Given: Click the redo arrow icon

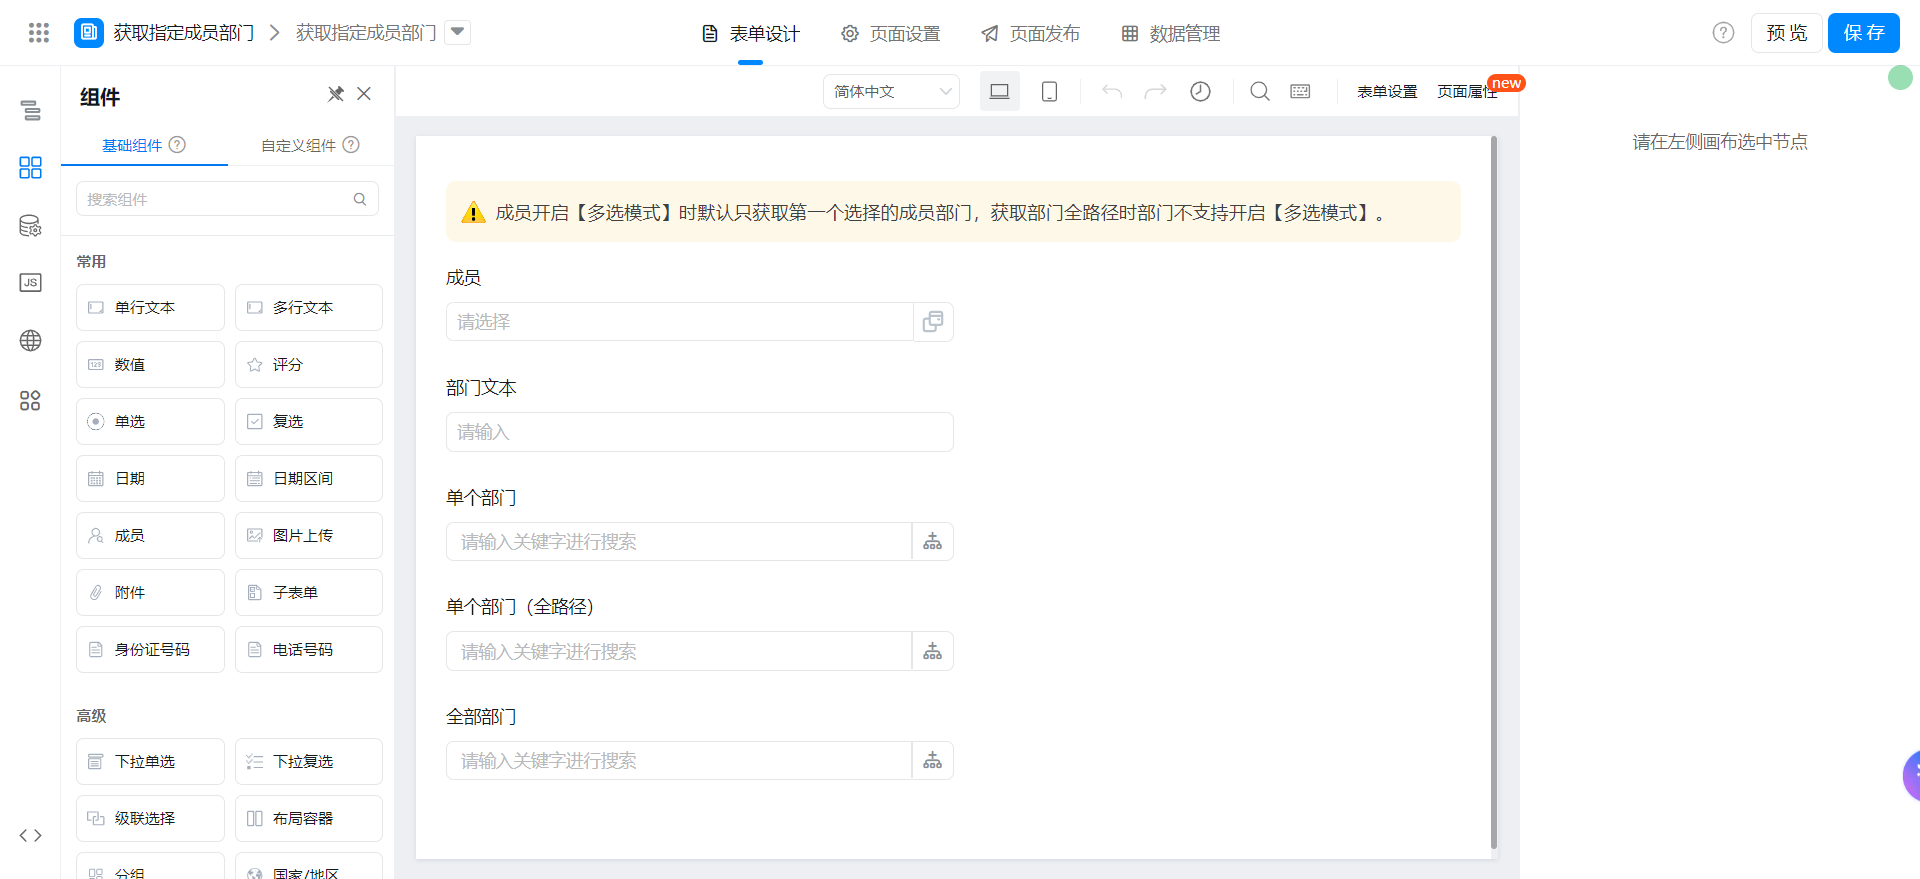Looking at the screenshot, I should click(x=1155, y=91).
